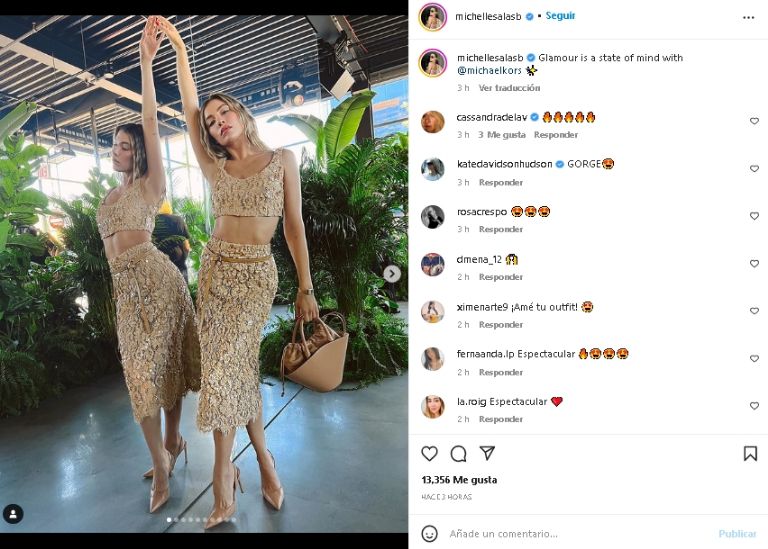
Task: Share the post via paper plane icon
Action: click(487, 453)
